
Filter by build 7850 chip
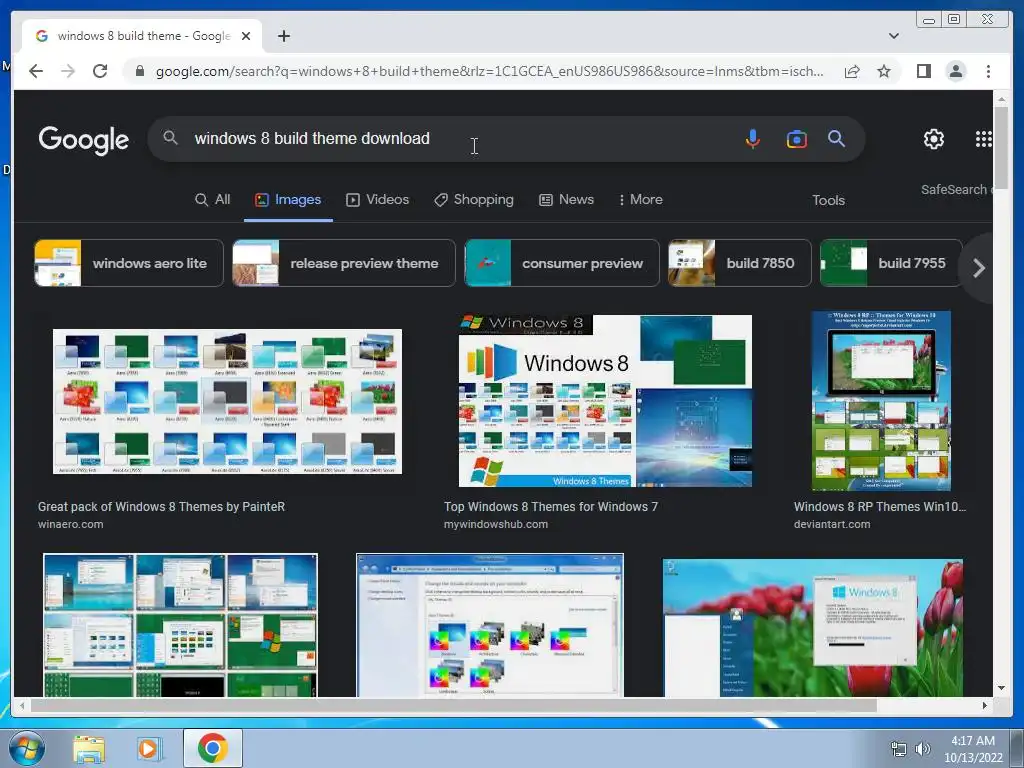739,263
